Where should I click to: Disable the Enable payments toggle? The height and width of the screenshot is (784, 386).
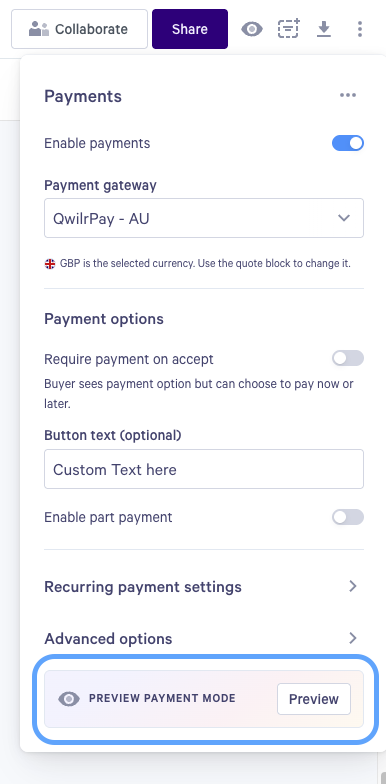[x=348, y=144]
